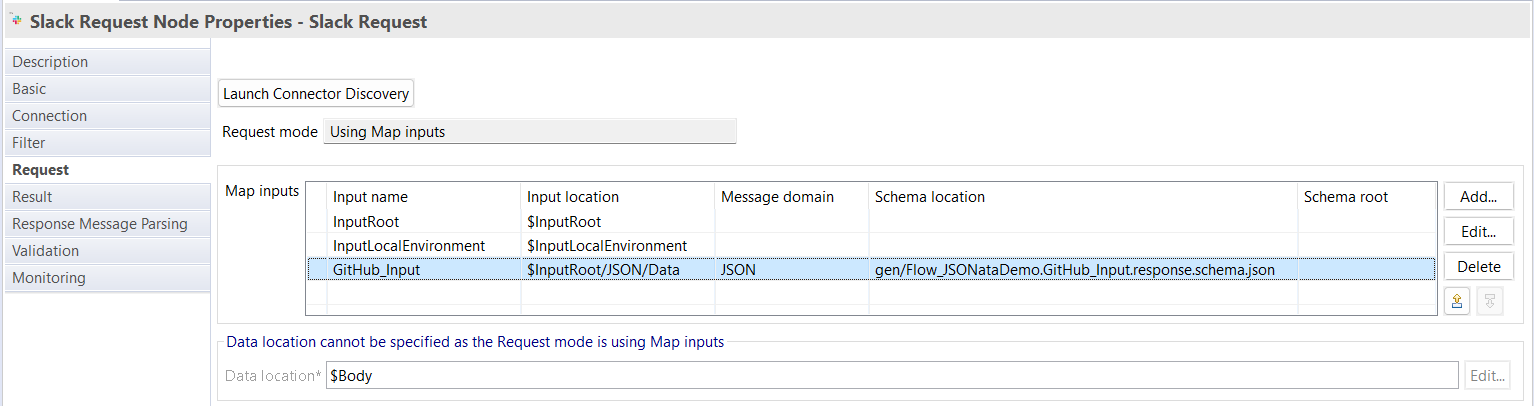Click the Input name column header

tap(371, 197)
